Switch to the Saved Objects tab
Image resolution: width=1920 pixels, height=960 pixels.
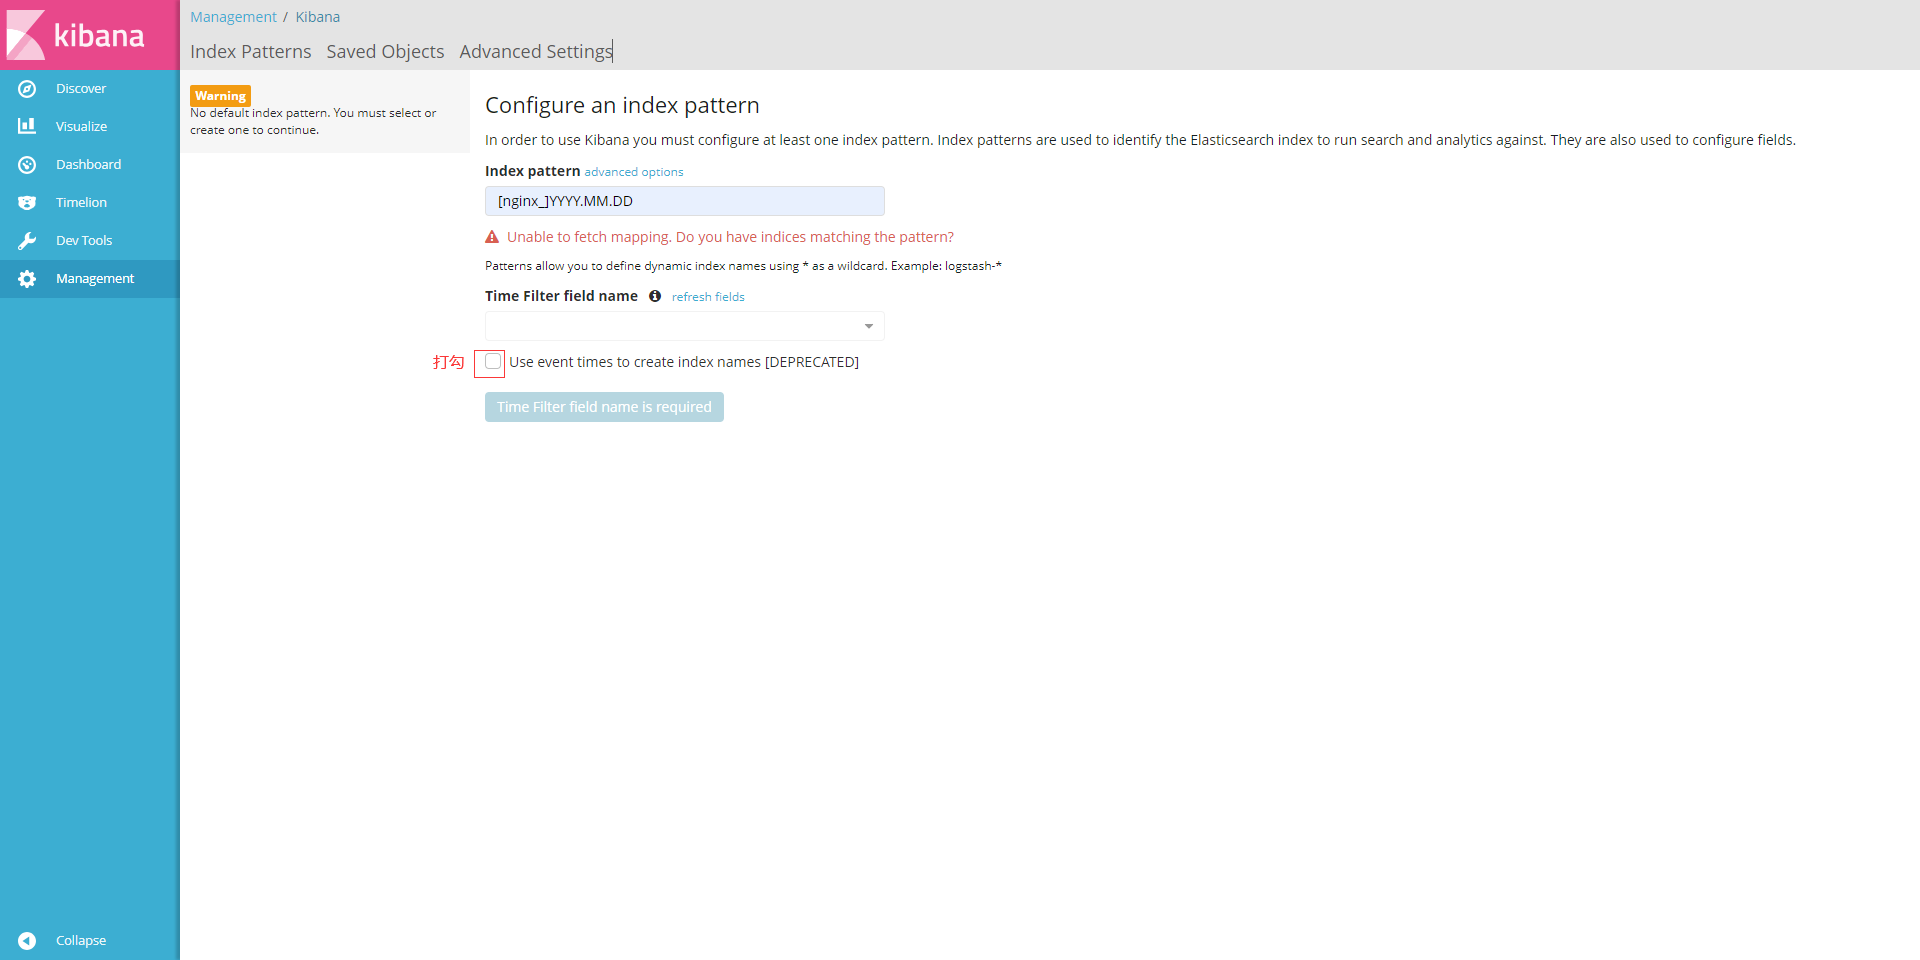coord(385,52)
